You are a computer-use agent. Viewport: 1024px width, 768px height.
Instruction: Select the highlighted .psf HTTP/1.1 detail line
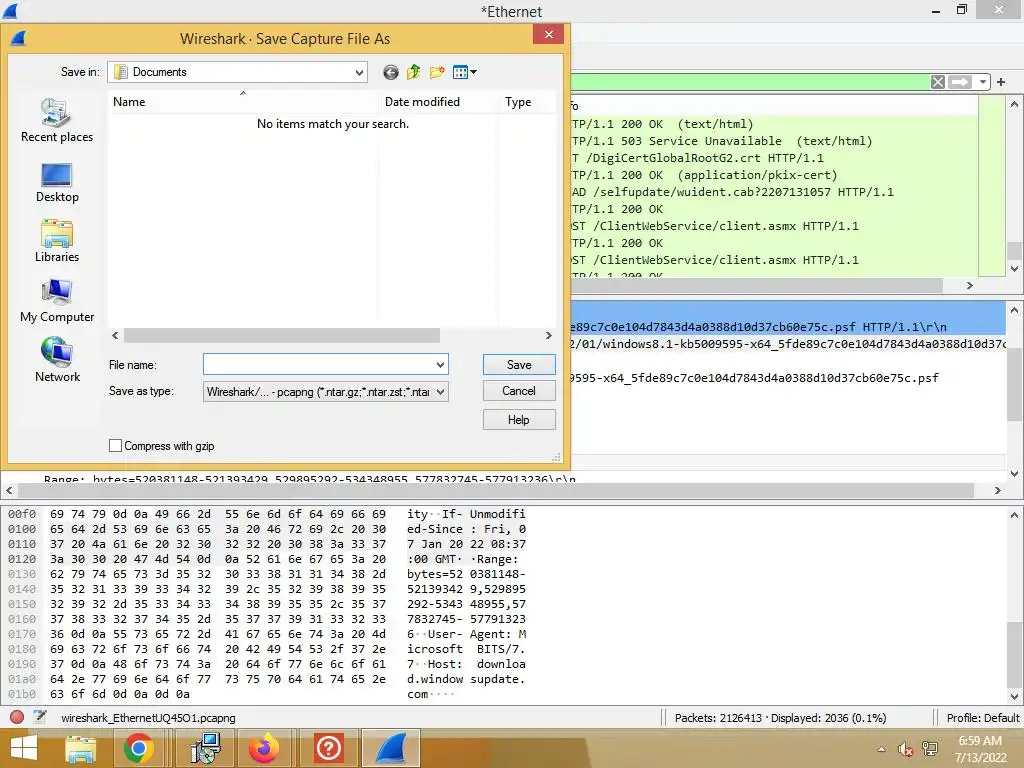coord(788,327)
